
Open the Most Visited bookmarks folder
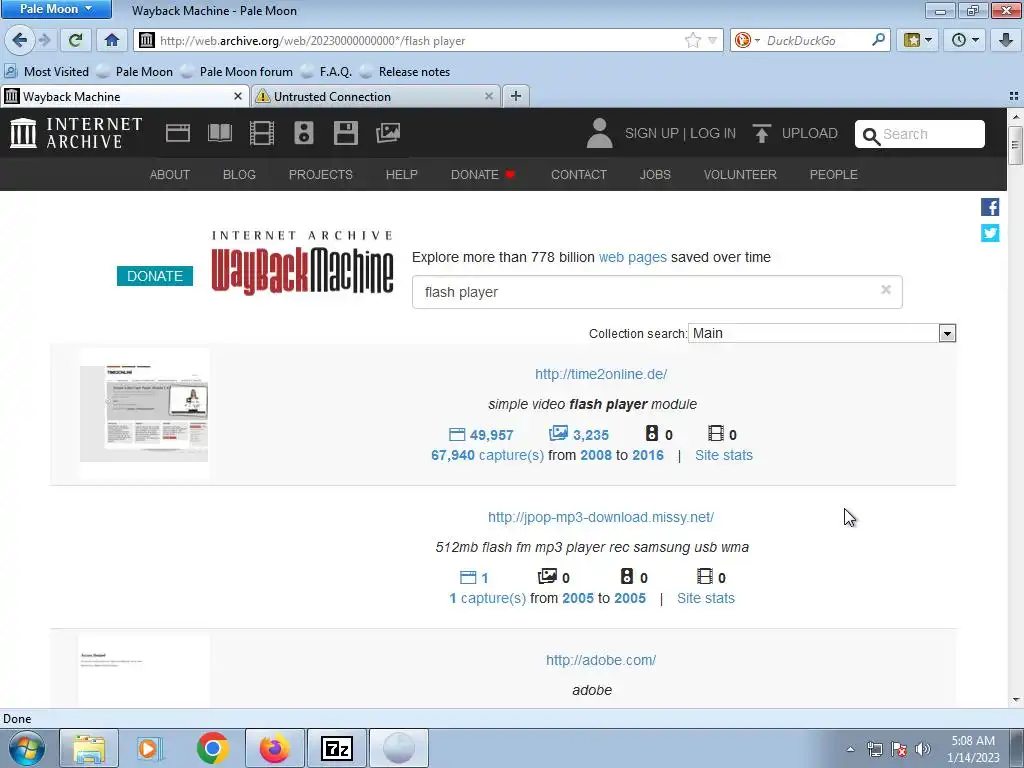click(x=46, y=72)
